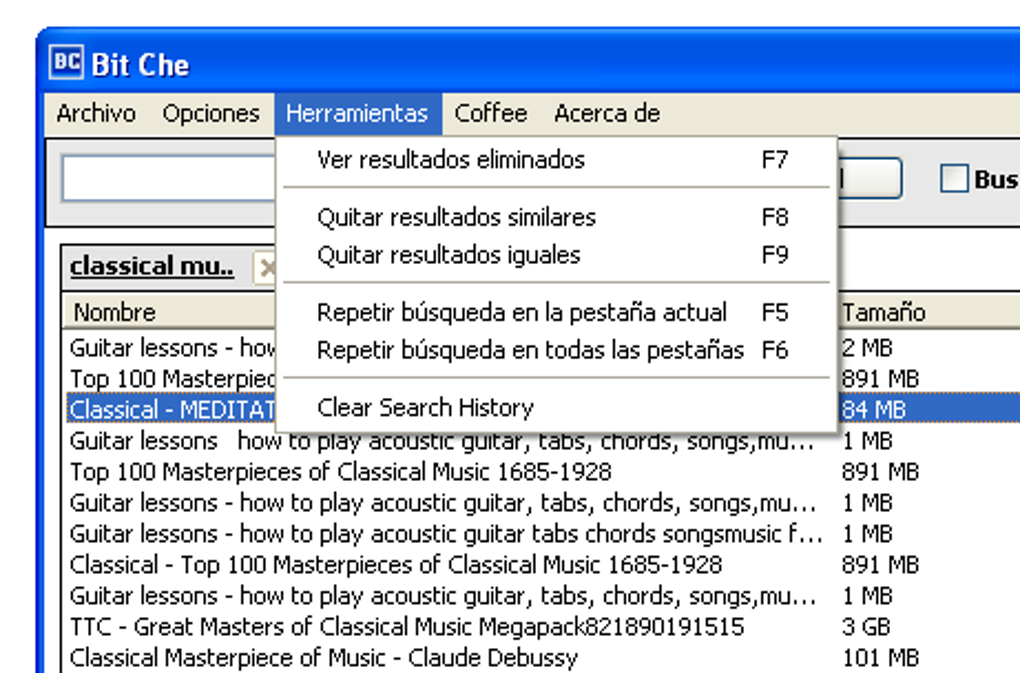The image size is (1020, 673).
Task: Choose Quitar resultados similares
Action: point(556,217)
